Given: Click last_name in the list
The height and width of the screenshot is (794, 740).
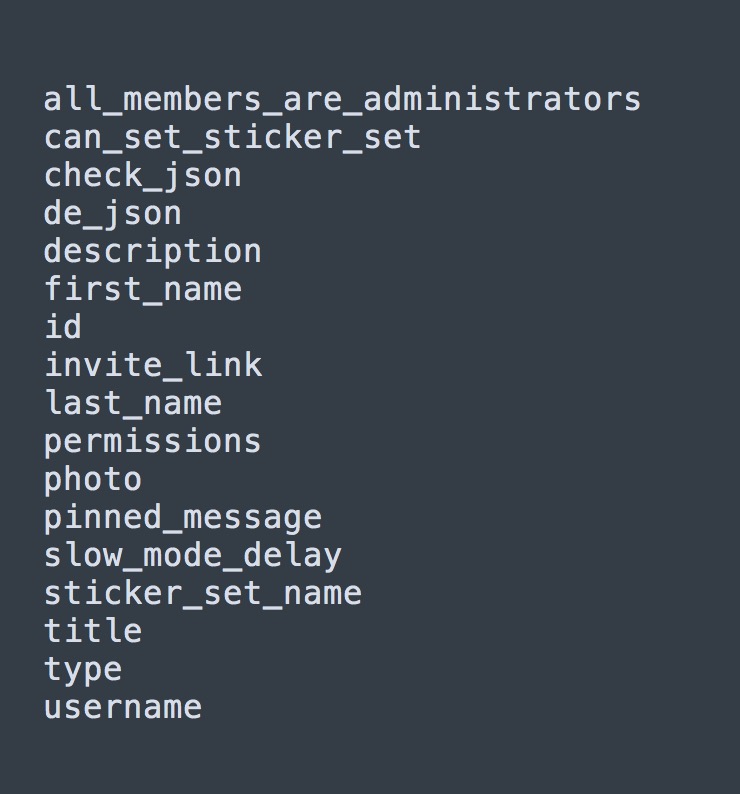Looking at the screenshot, I should (132, 403).
